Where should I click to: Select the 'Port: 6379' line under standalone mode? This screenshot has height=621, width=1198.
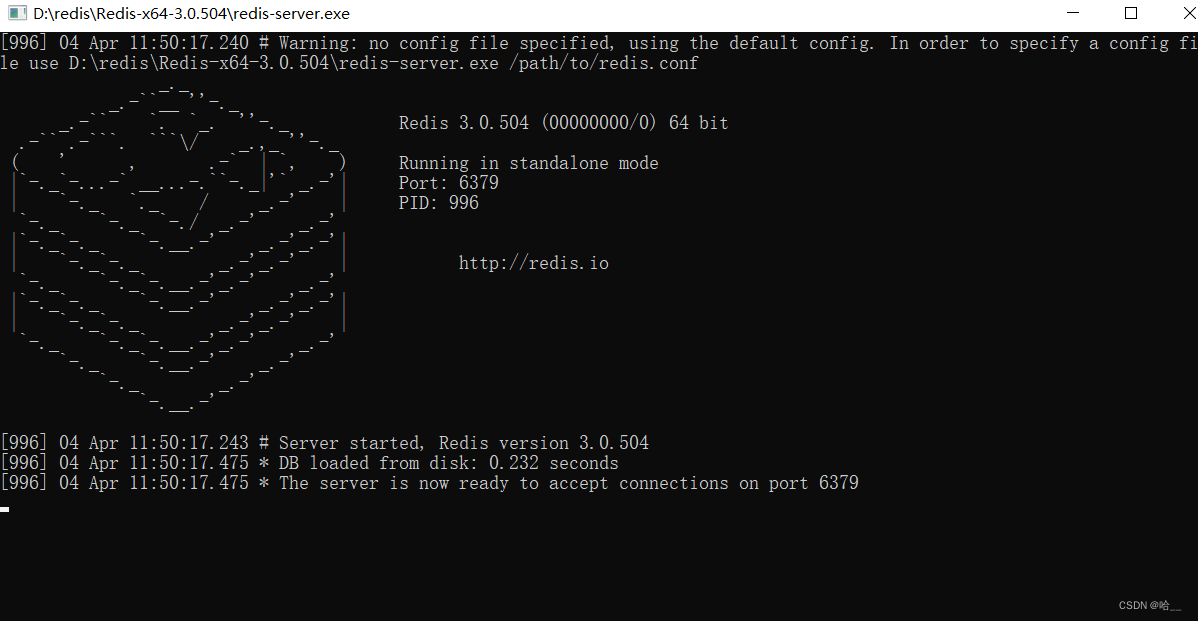click(448, 183)
